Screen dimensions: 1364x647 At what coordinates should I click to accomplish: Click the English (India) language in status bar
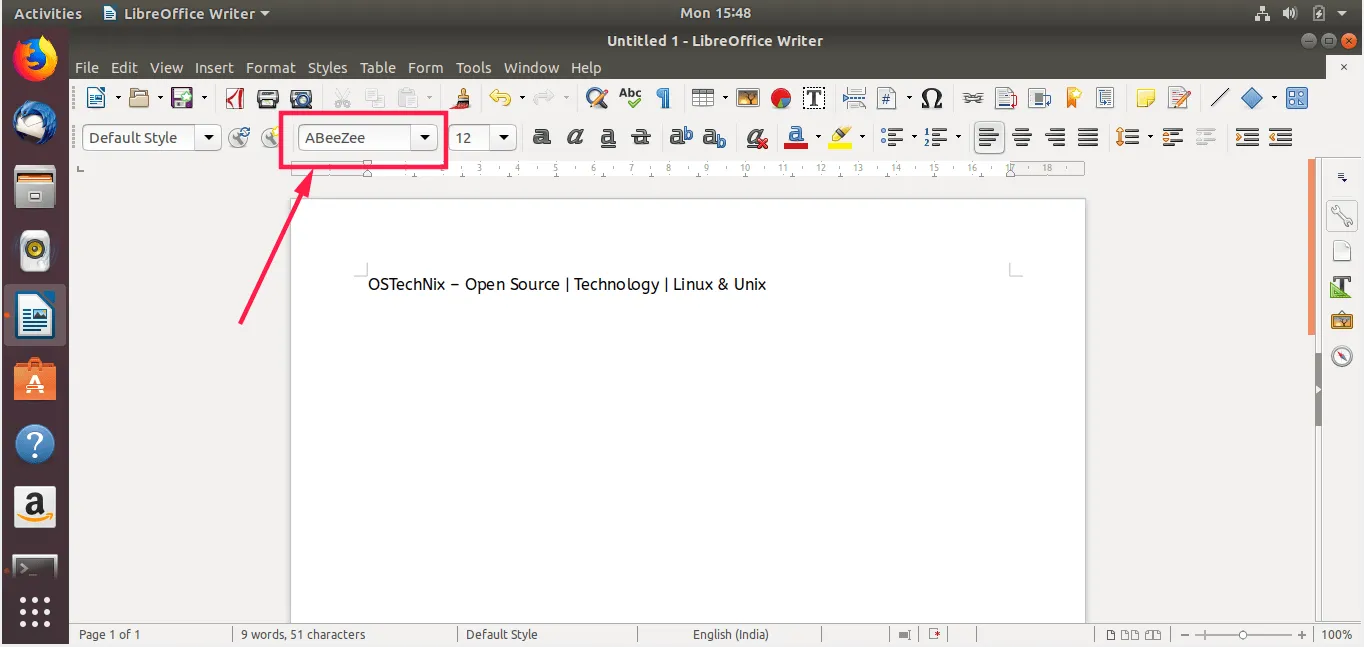tap(731, 634)
